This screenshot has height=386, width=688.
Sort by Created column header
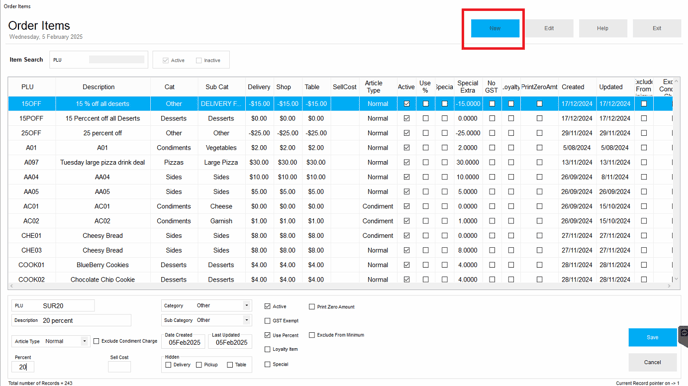point(573,87)
